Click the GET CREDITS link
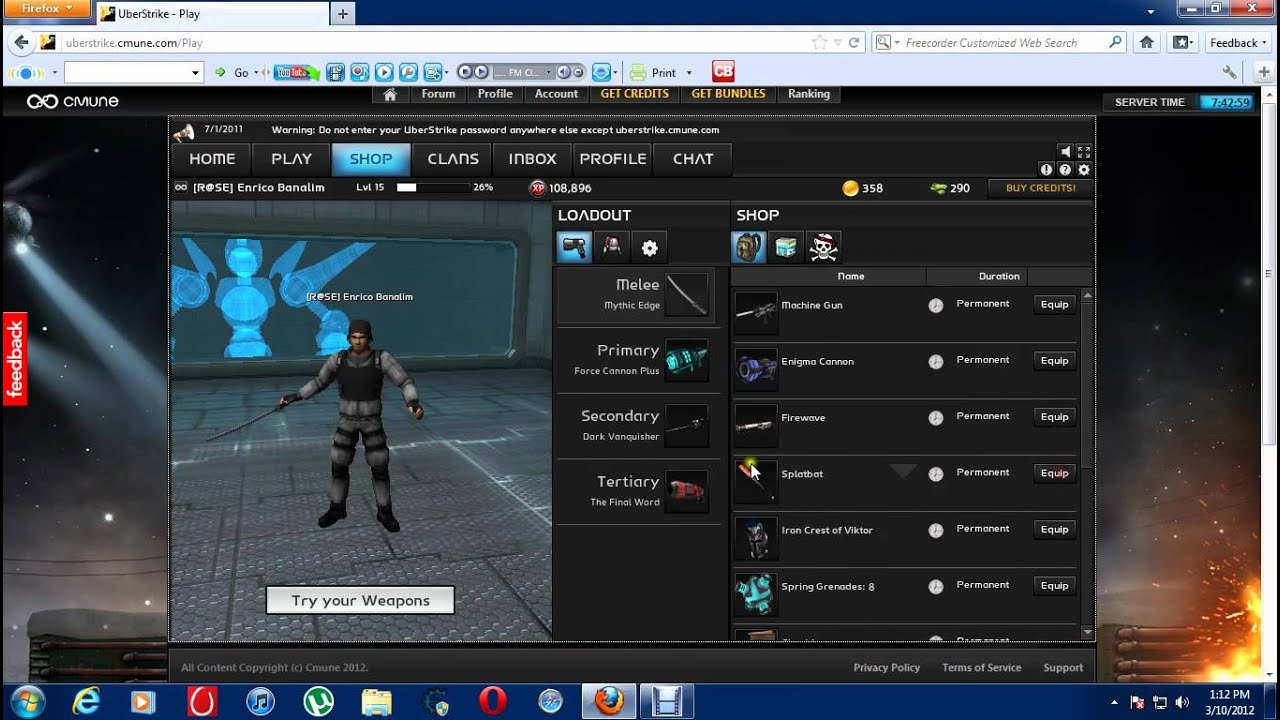 point(634,94)
